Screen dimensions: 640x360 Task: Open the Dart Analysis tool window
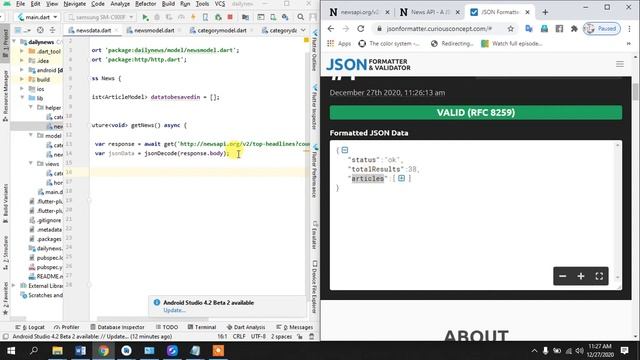click(246, 327)
